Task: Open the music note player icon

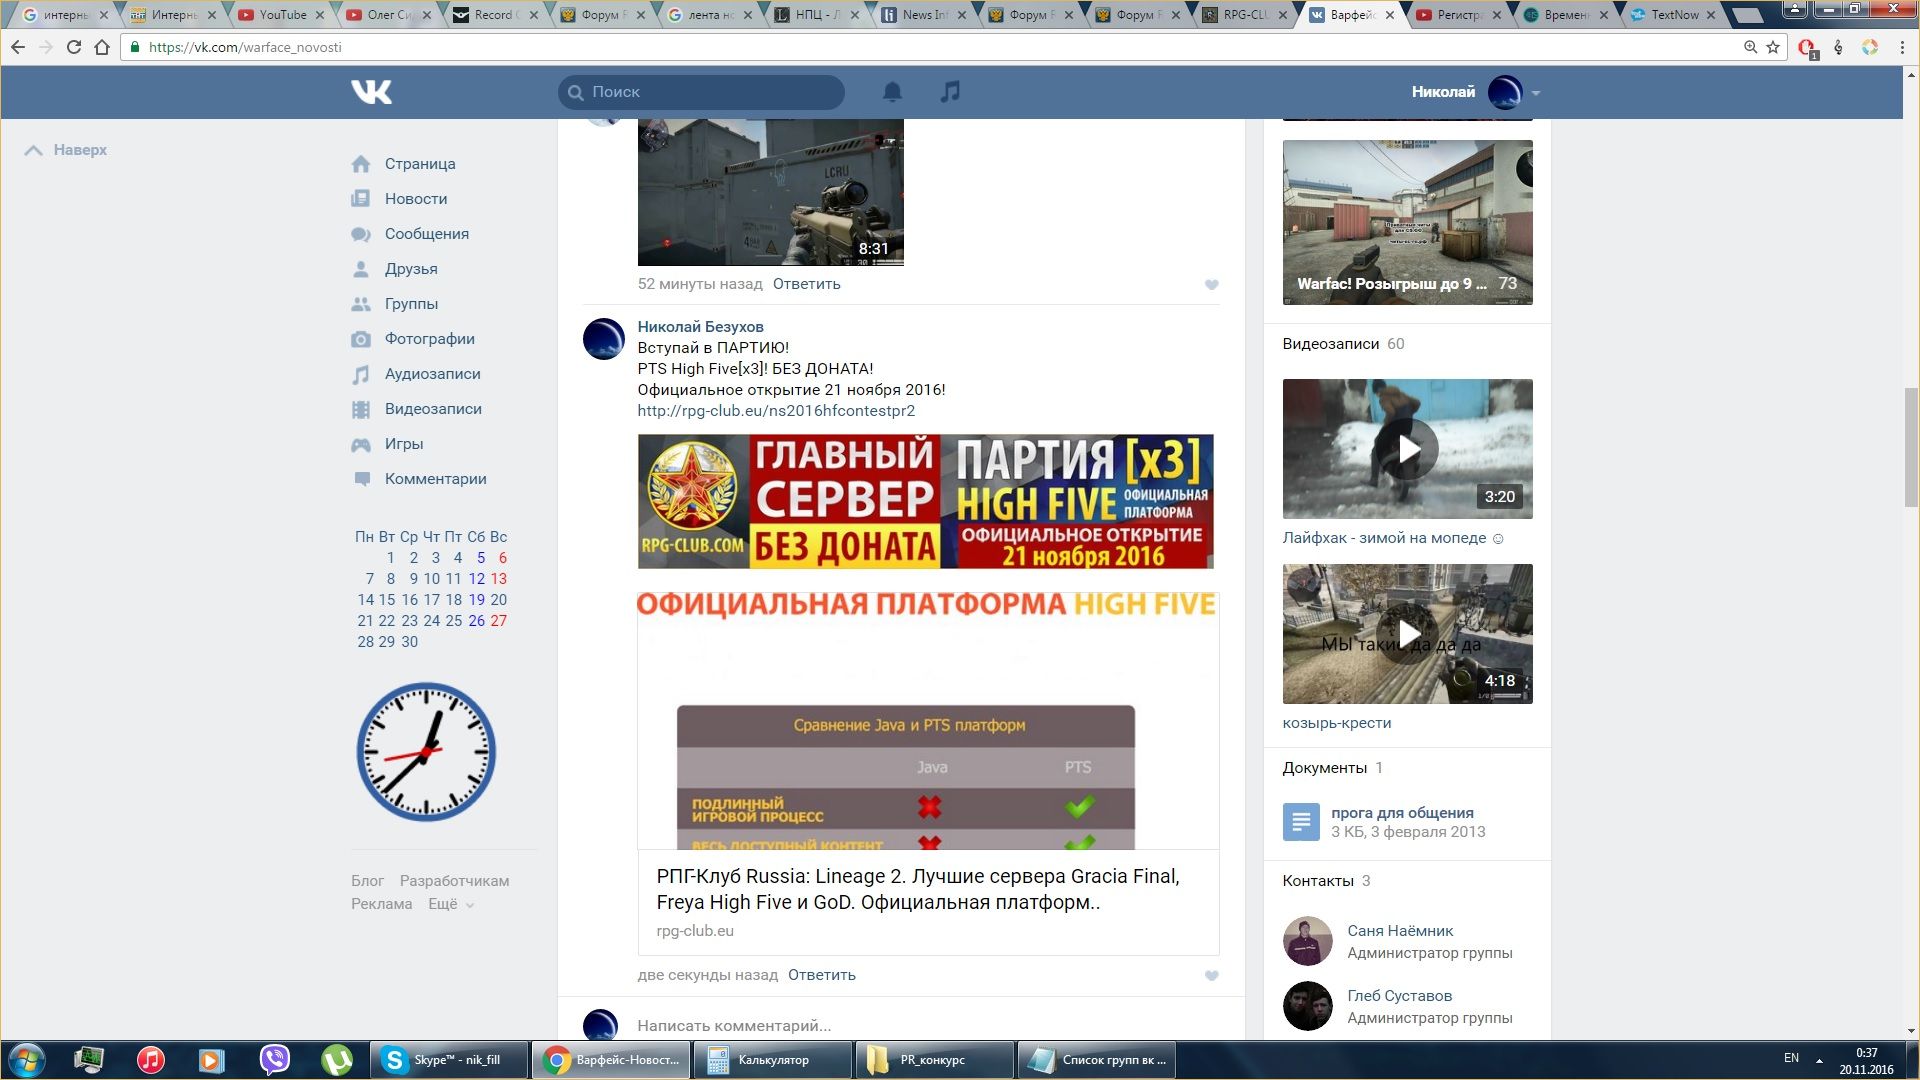Action: [x=950, y=92]
